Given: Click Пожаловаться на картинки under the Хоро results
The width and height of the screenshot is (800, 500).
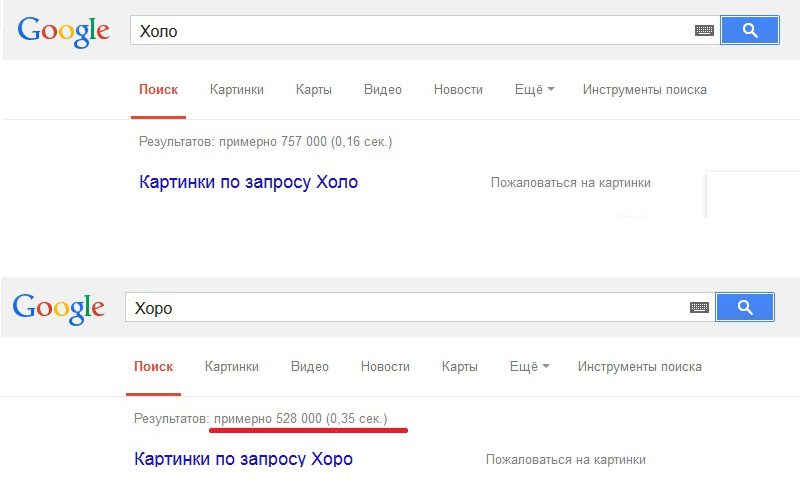Looking at the screenshot, I should point(565,460).
